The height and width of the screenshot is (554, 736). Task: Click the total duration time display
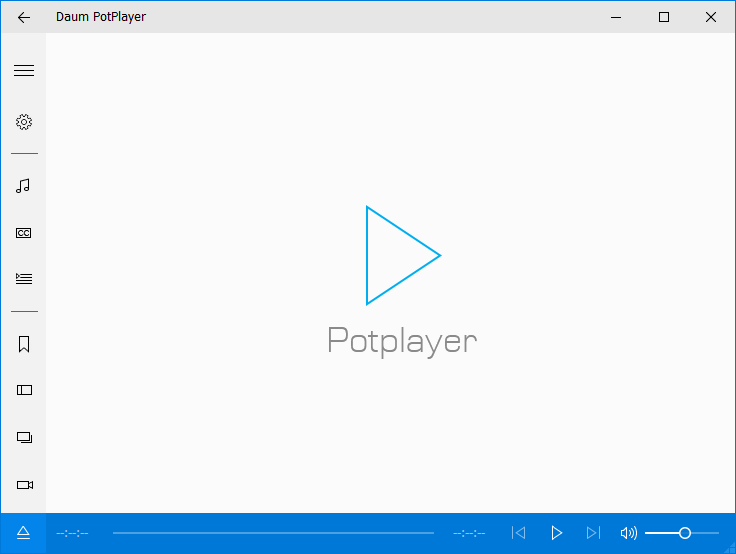469,533
